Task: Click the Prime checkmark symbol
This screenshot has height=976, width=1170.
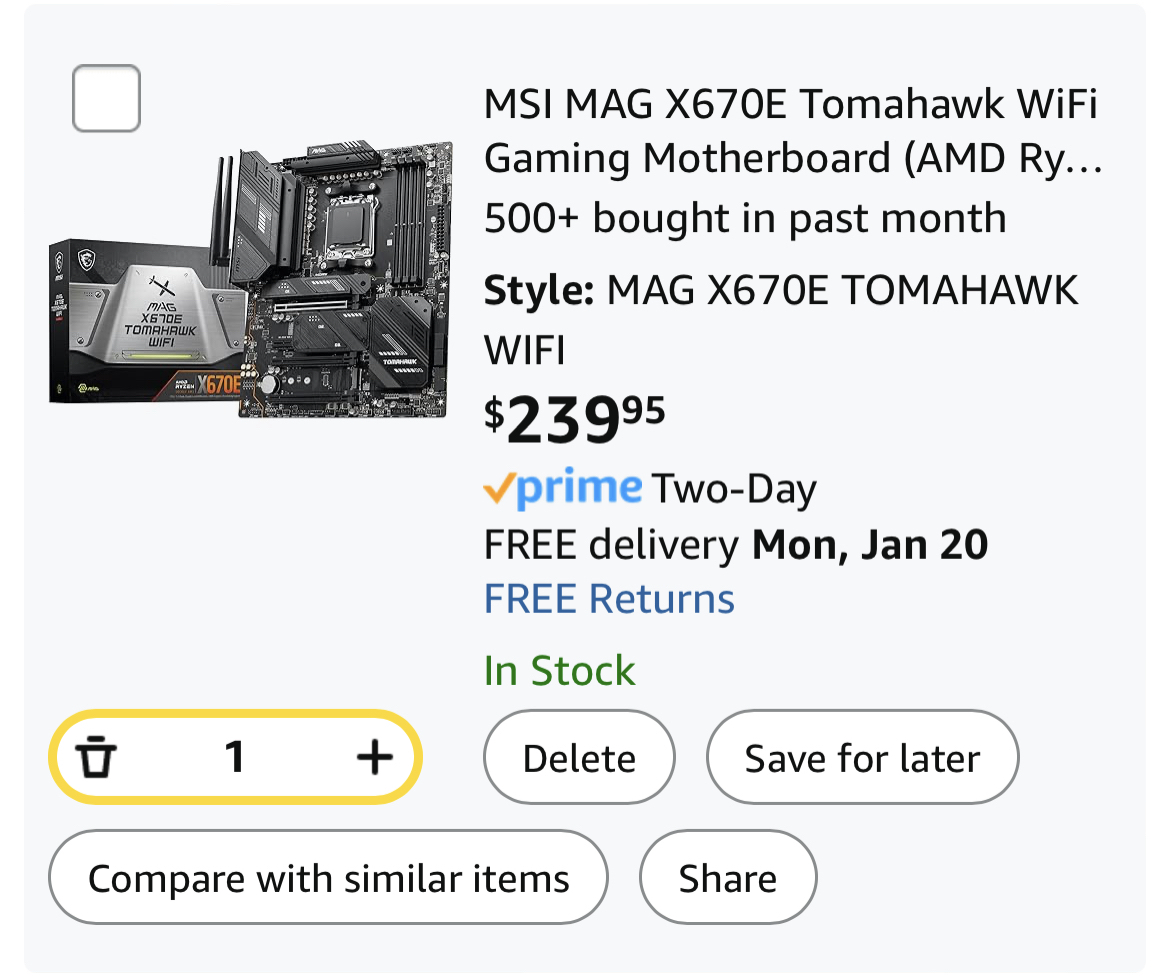Action: coord(500,489)
